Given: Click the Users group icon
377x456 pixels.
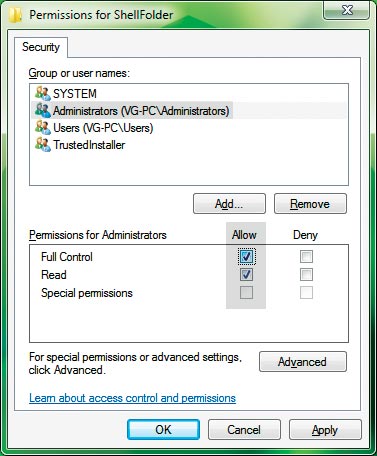Looking at the screenshot, I should point(43,128).
